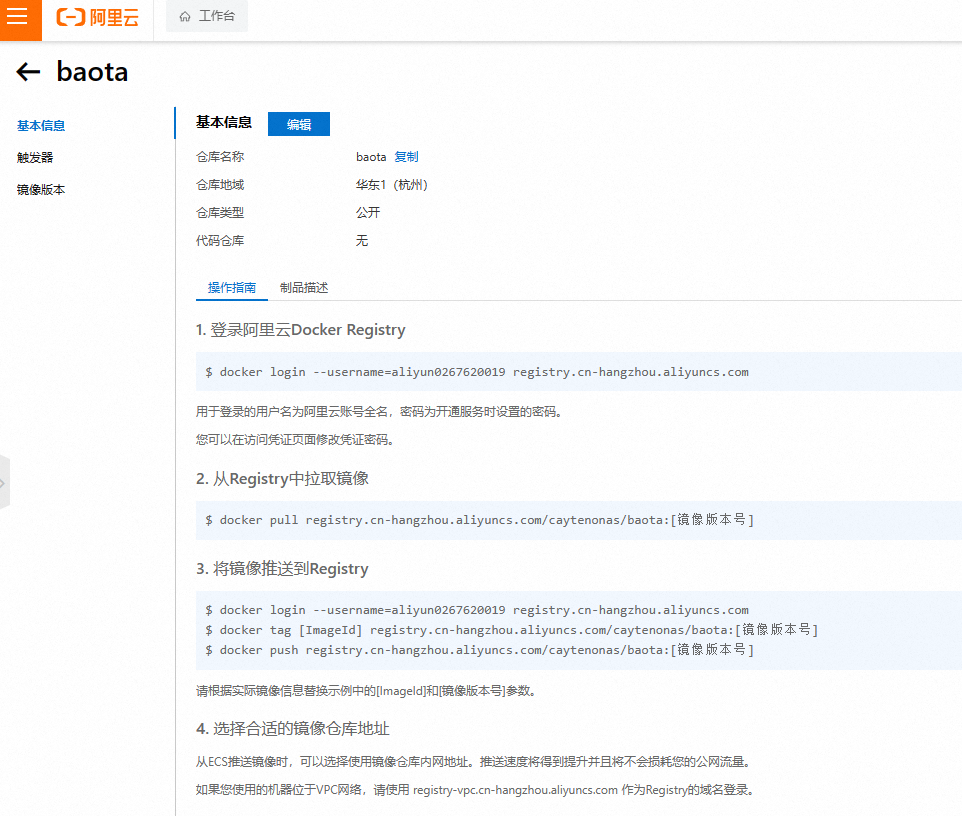
Task: Click the docker login command in step 1
Action: pos(477,372)
